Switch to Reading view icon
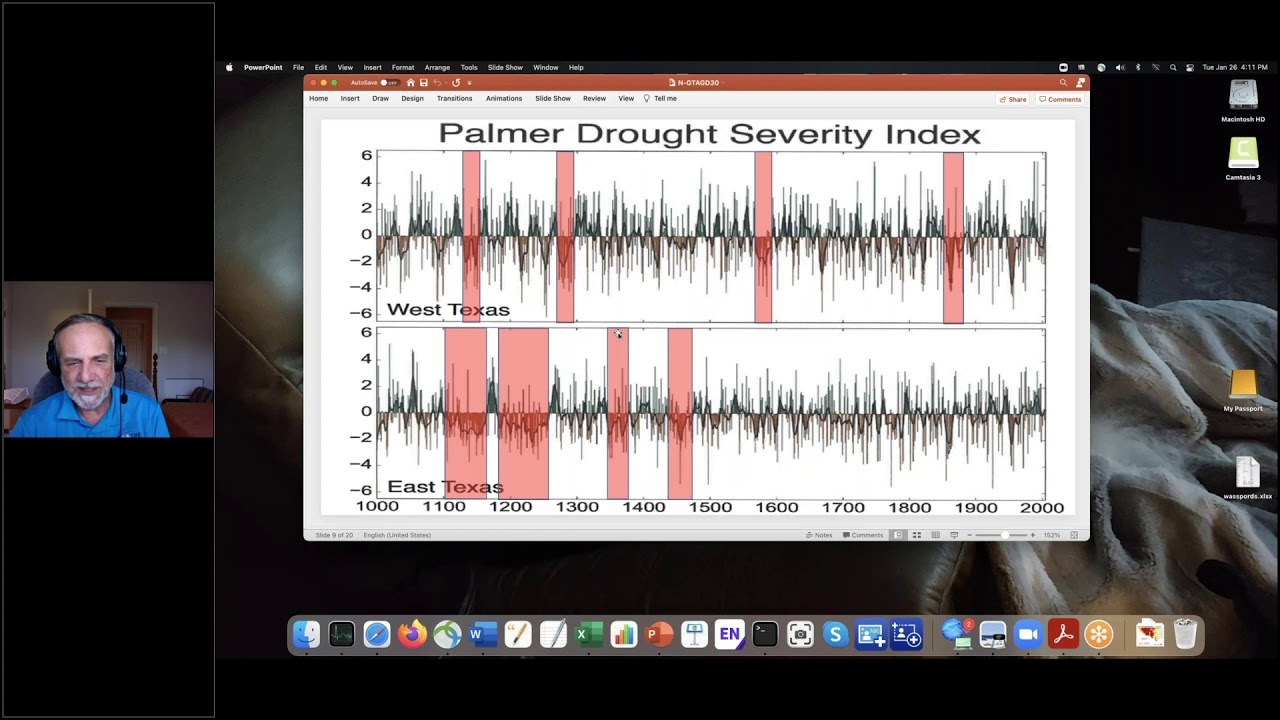Viewport: 1280px width, 720px height. tap(936, 535)
